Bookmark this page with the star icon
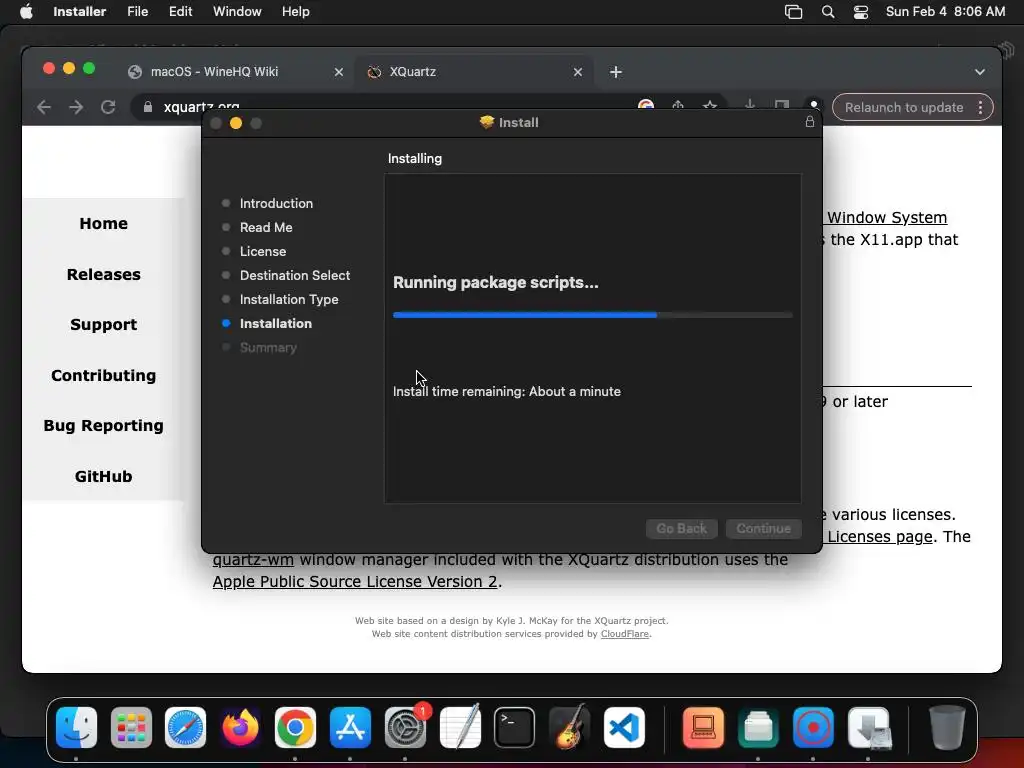 [x=710, y=105]
